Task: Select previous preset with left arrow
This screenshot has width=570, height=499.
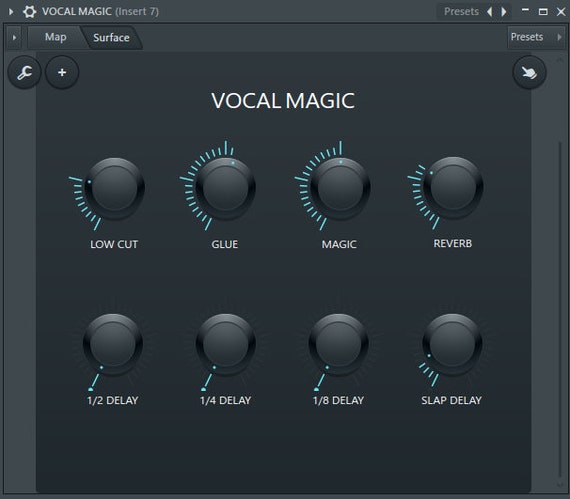Action: (x=490, y=12)
